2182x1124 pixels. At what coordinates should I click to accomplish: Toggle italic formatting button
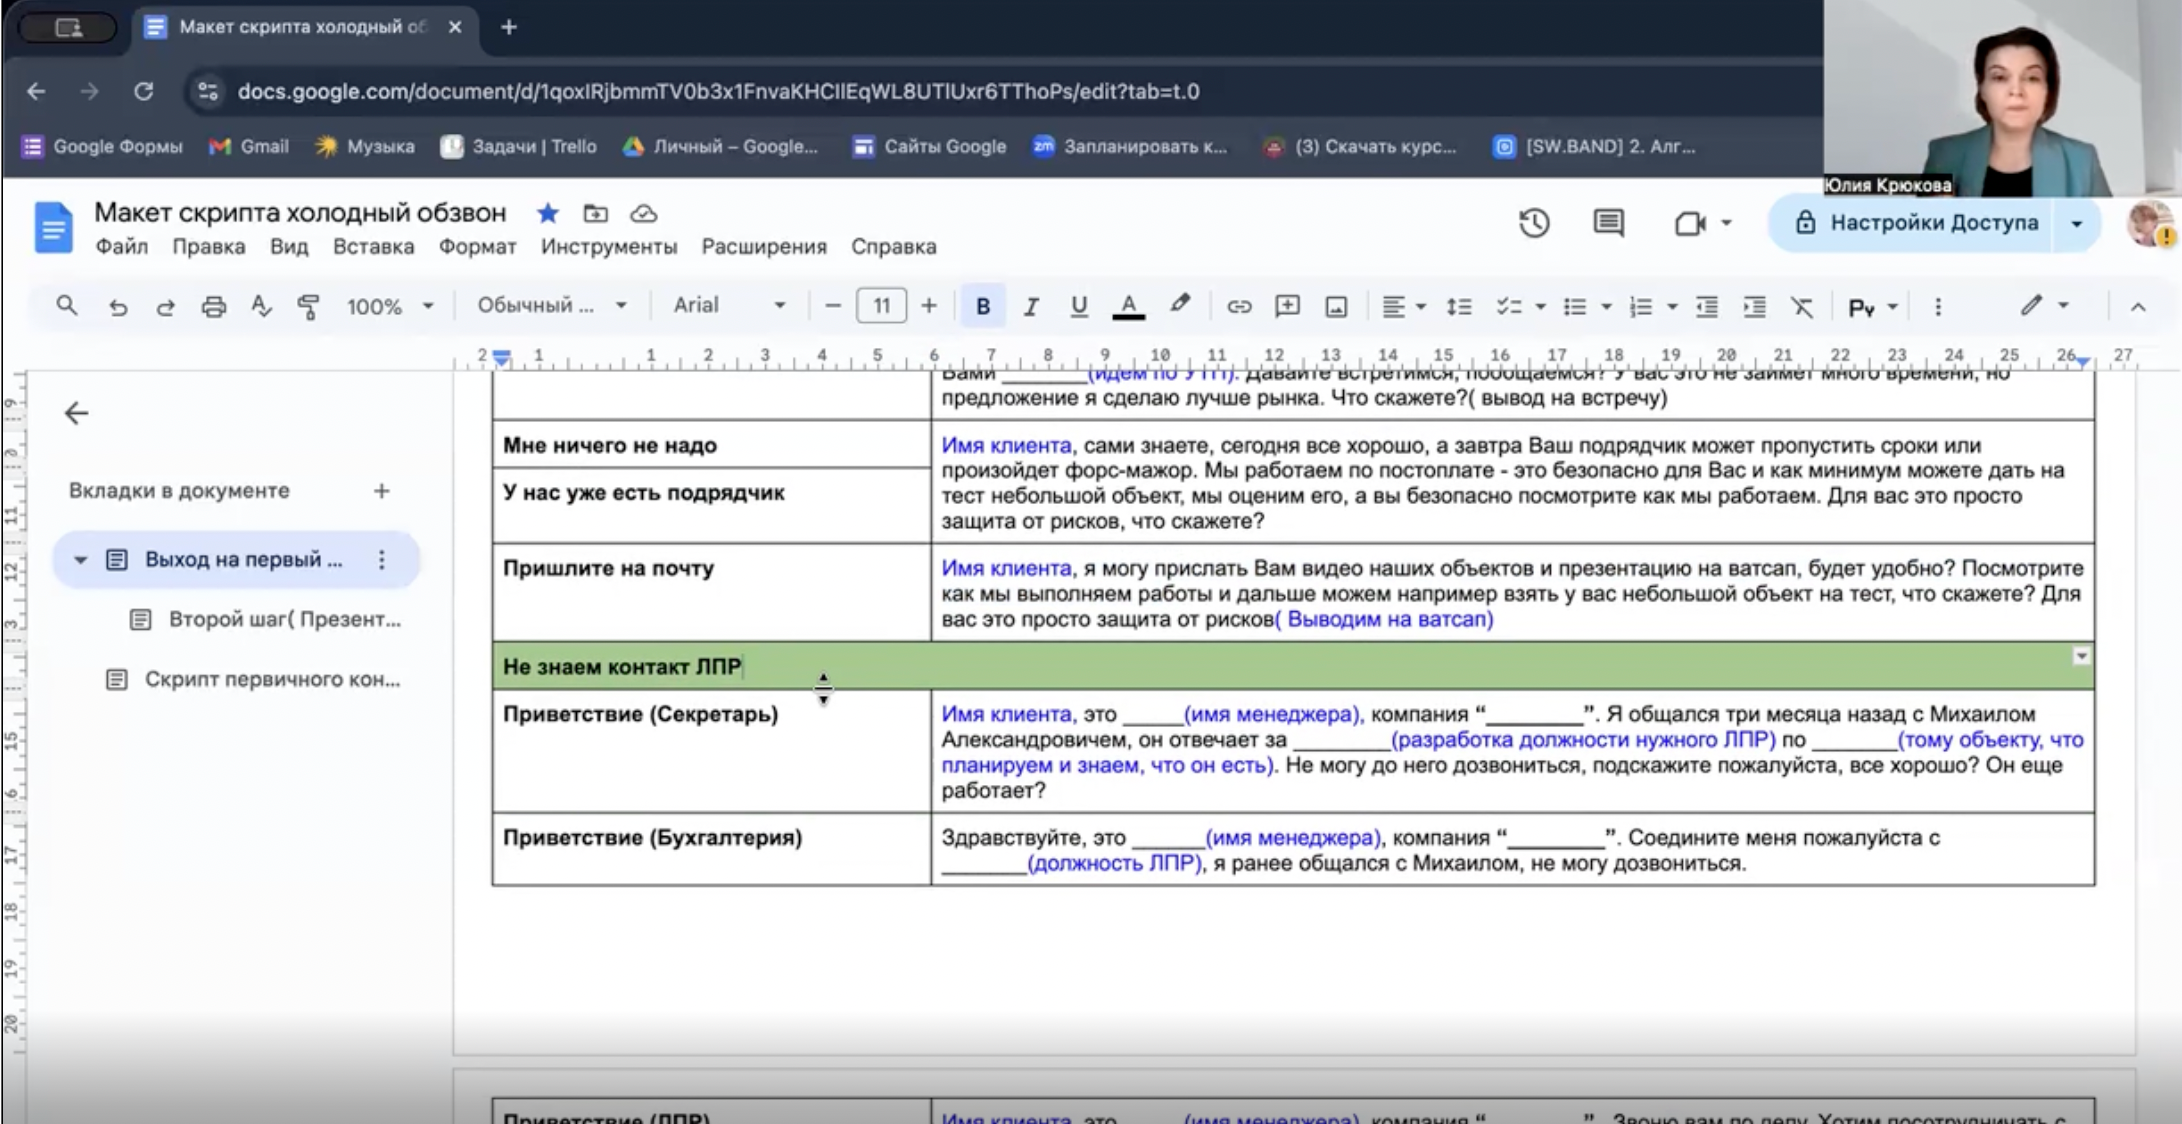[x=1030, y=306]
